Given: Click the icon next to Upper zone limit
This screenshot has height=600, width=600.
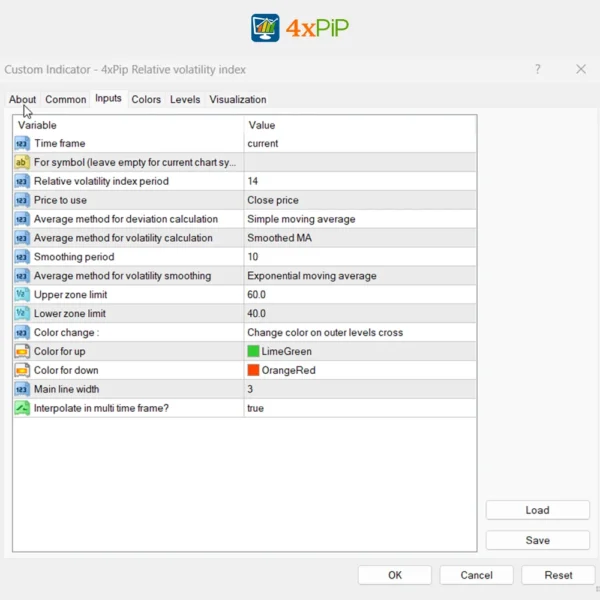Looking at the screenshot, I should click(x=22, y=294).
